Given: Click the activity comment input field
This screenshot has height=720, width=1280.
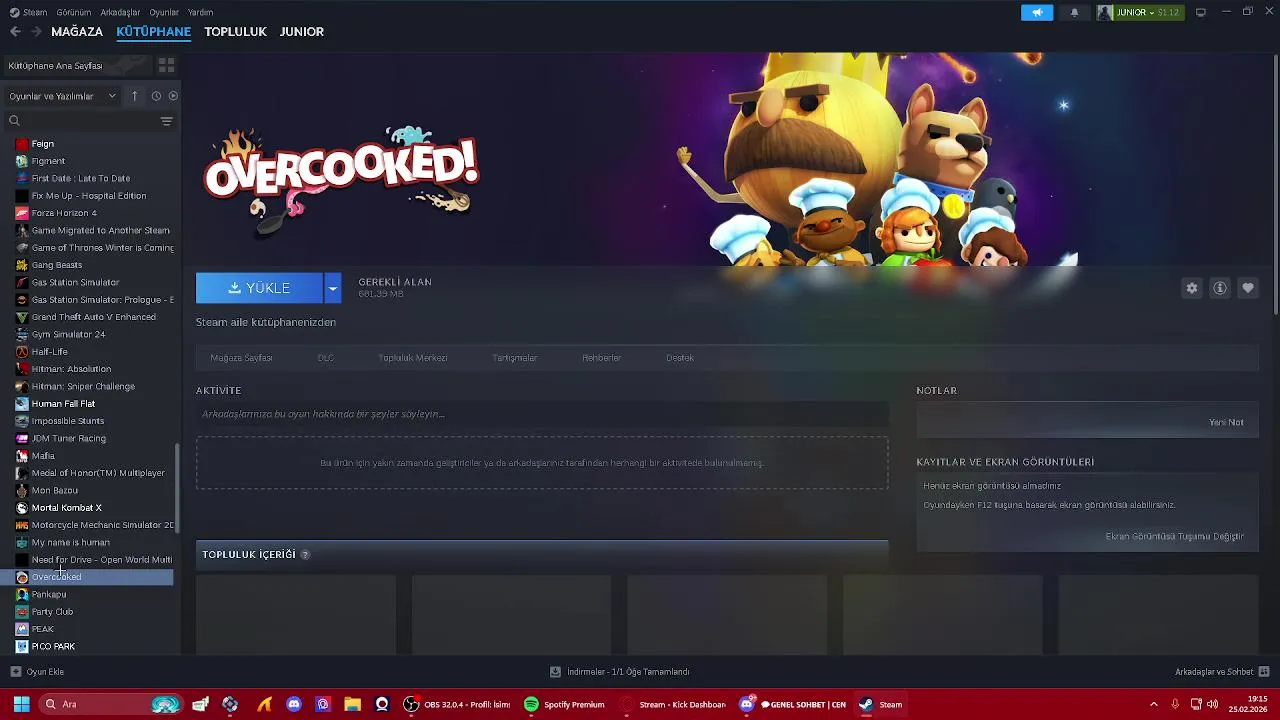Looking at the screenshot, I should coord(542,414).
